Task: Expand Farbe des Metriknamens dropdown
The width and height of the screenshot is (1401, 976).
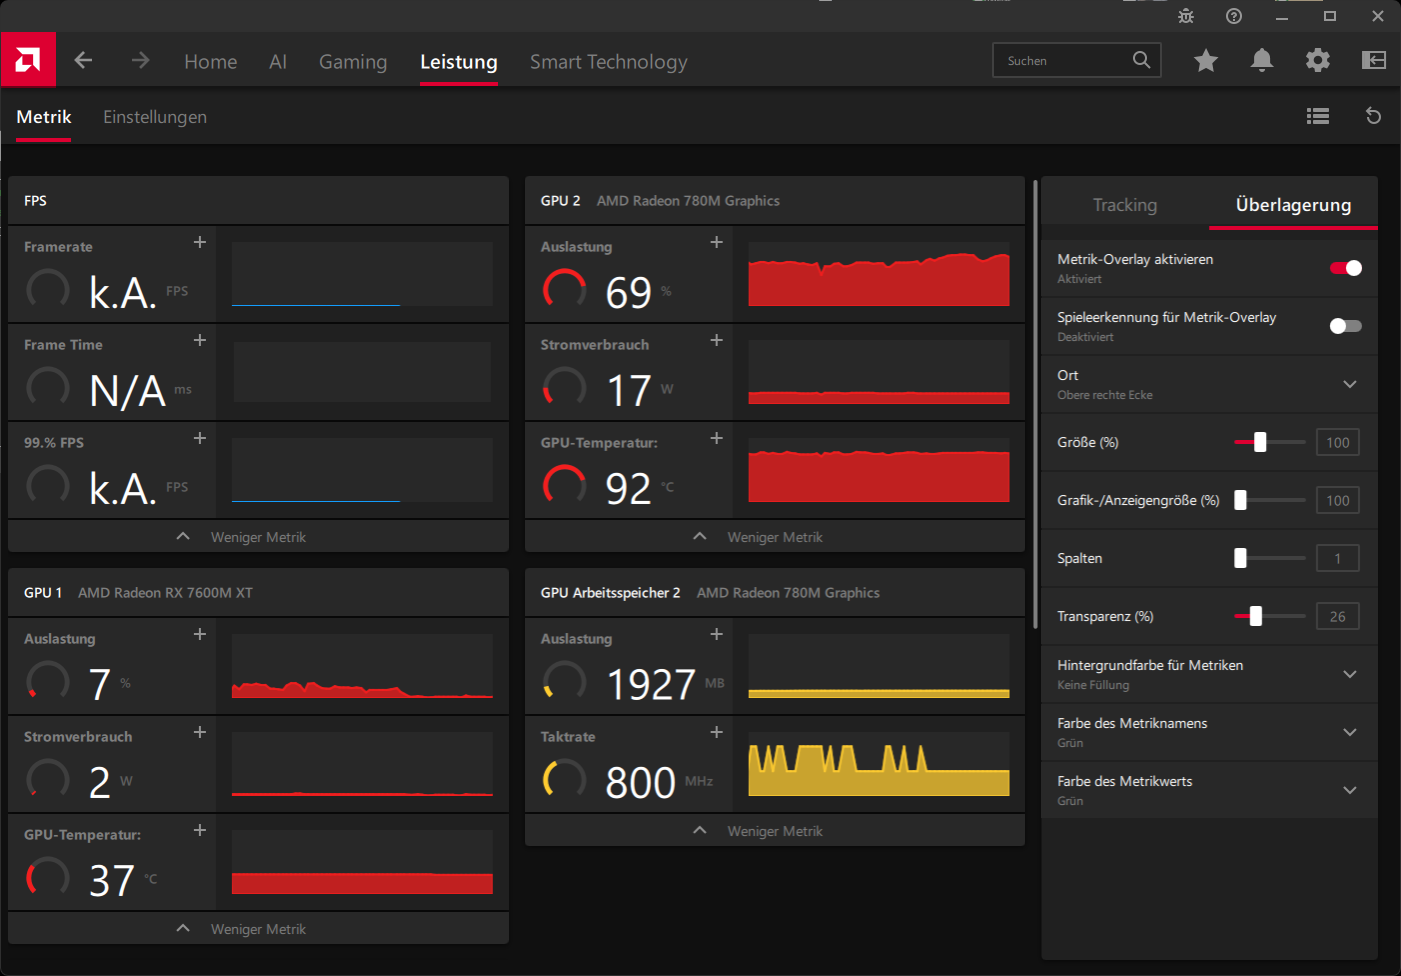Action: [1349, 732]
